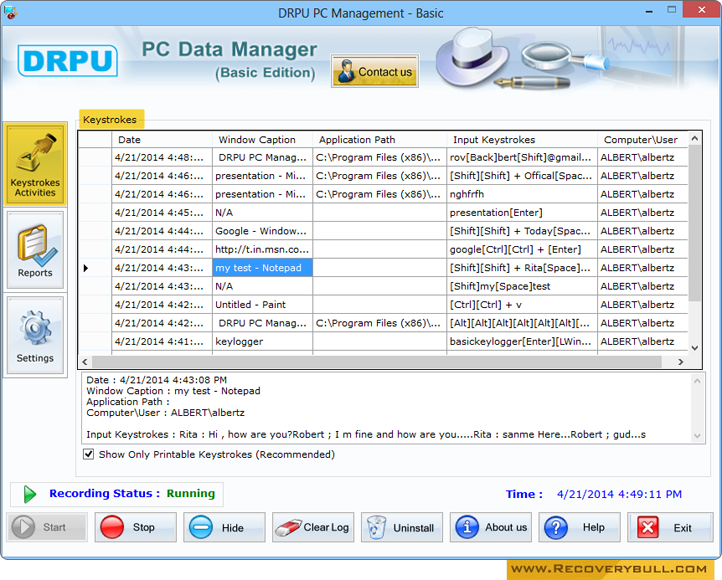The image size is (722, 580).
Task: Stop the recording
Action: tap(135, 527)
